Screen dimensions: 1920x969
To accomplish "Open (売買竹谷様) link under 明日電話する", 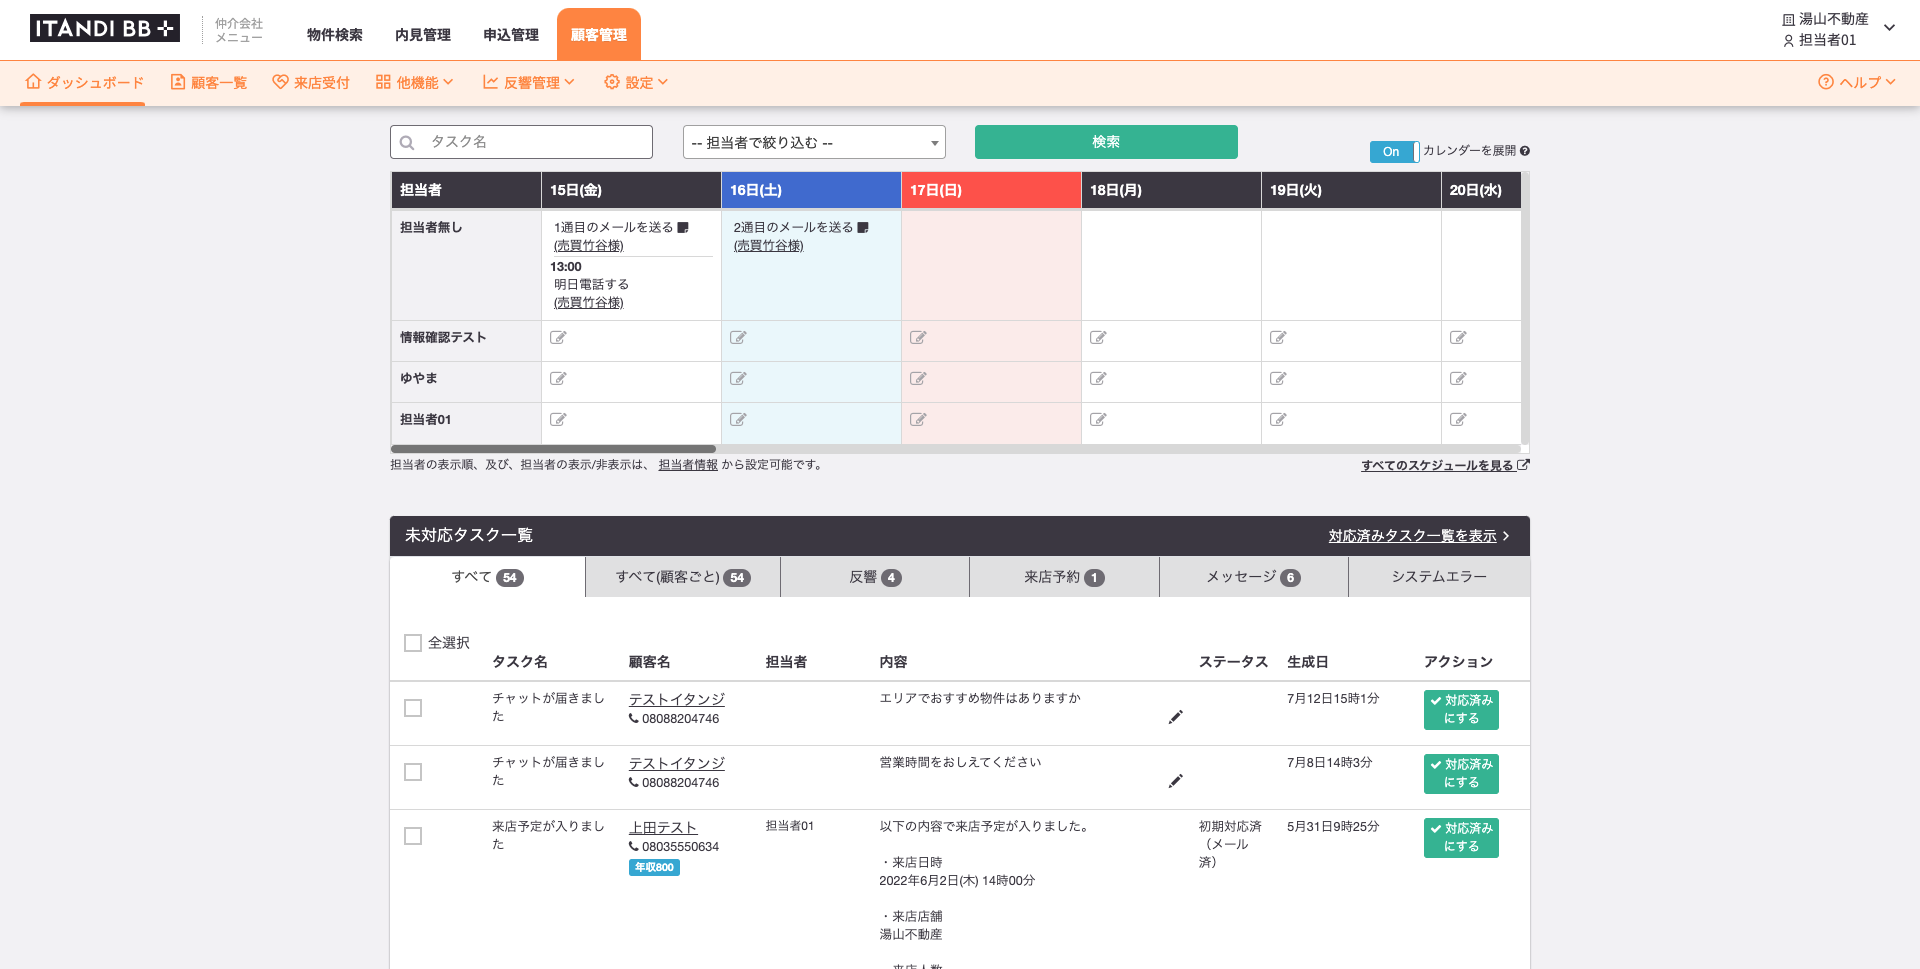I will pyautogui.click(x=589, y=303).
